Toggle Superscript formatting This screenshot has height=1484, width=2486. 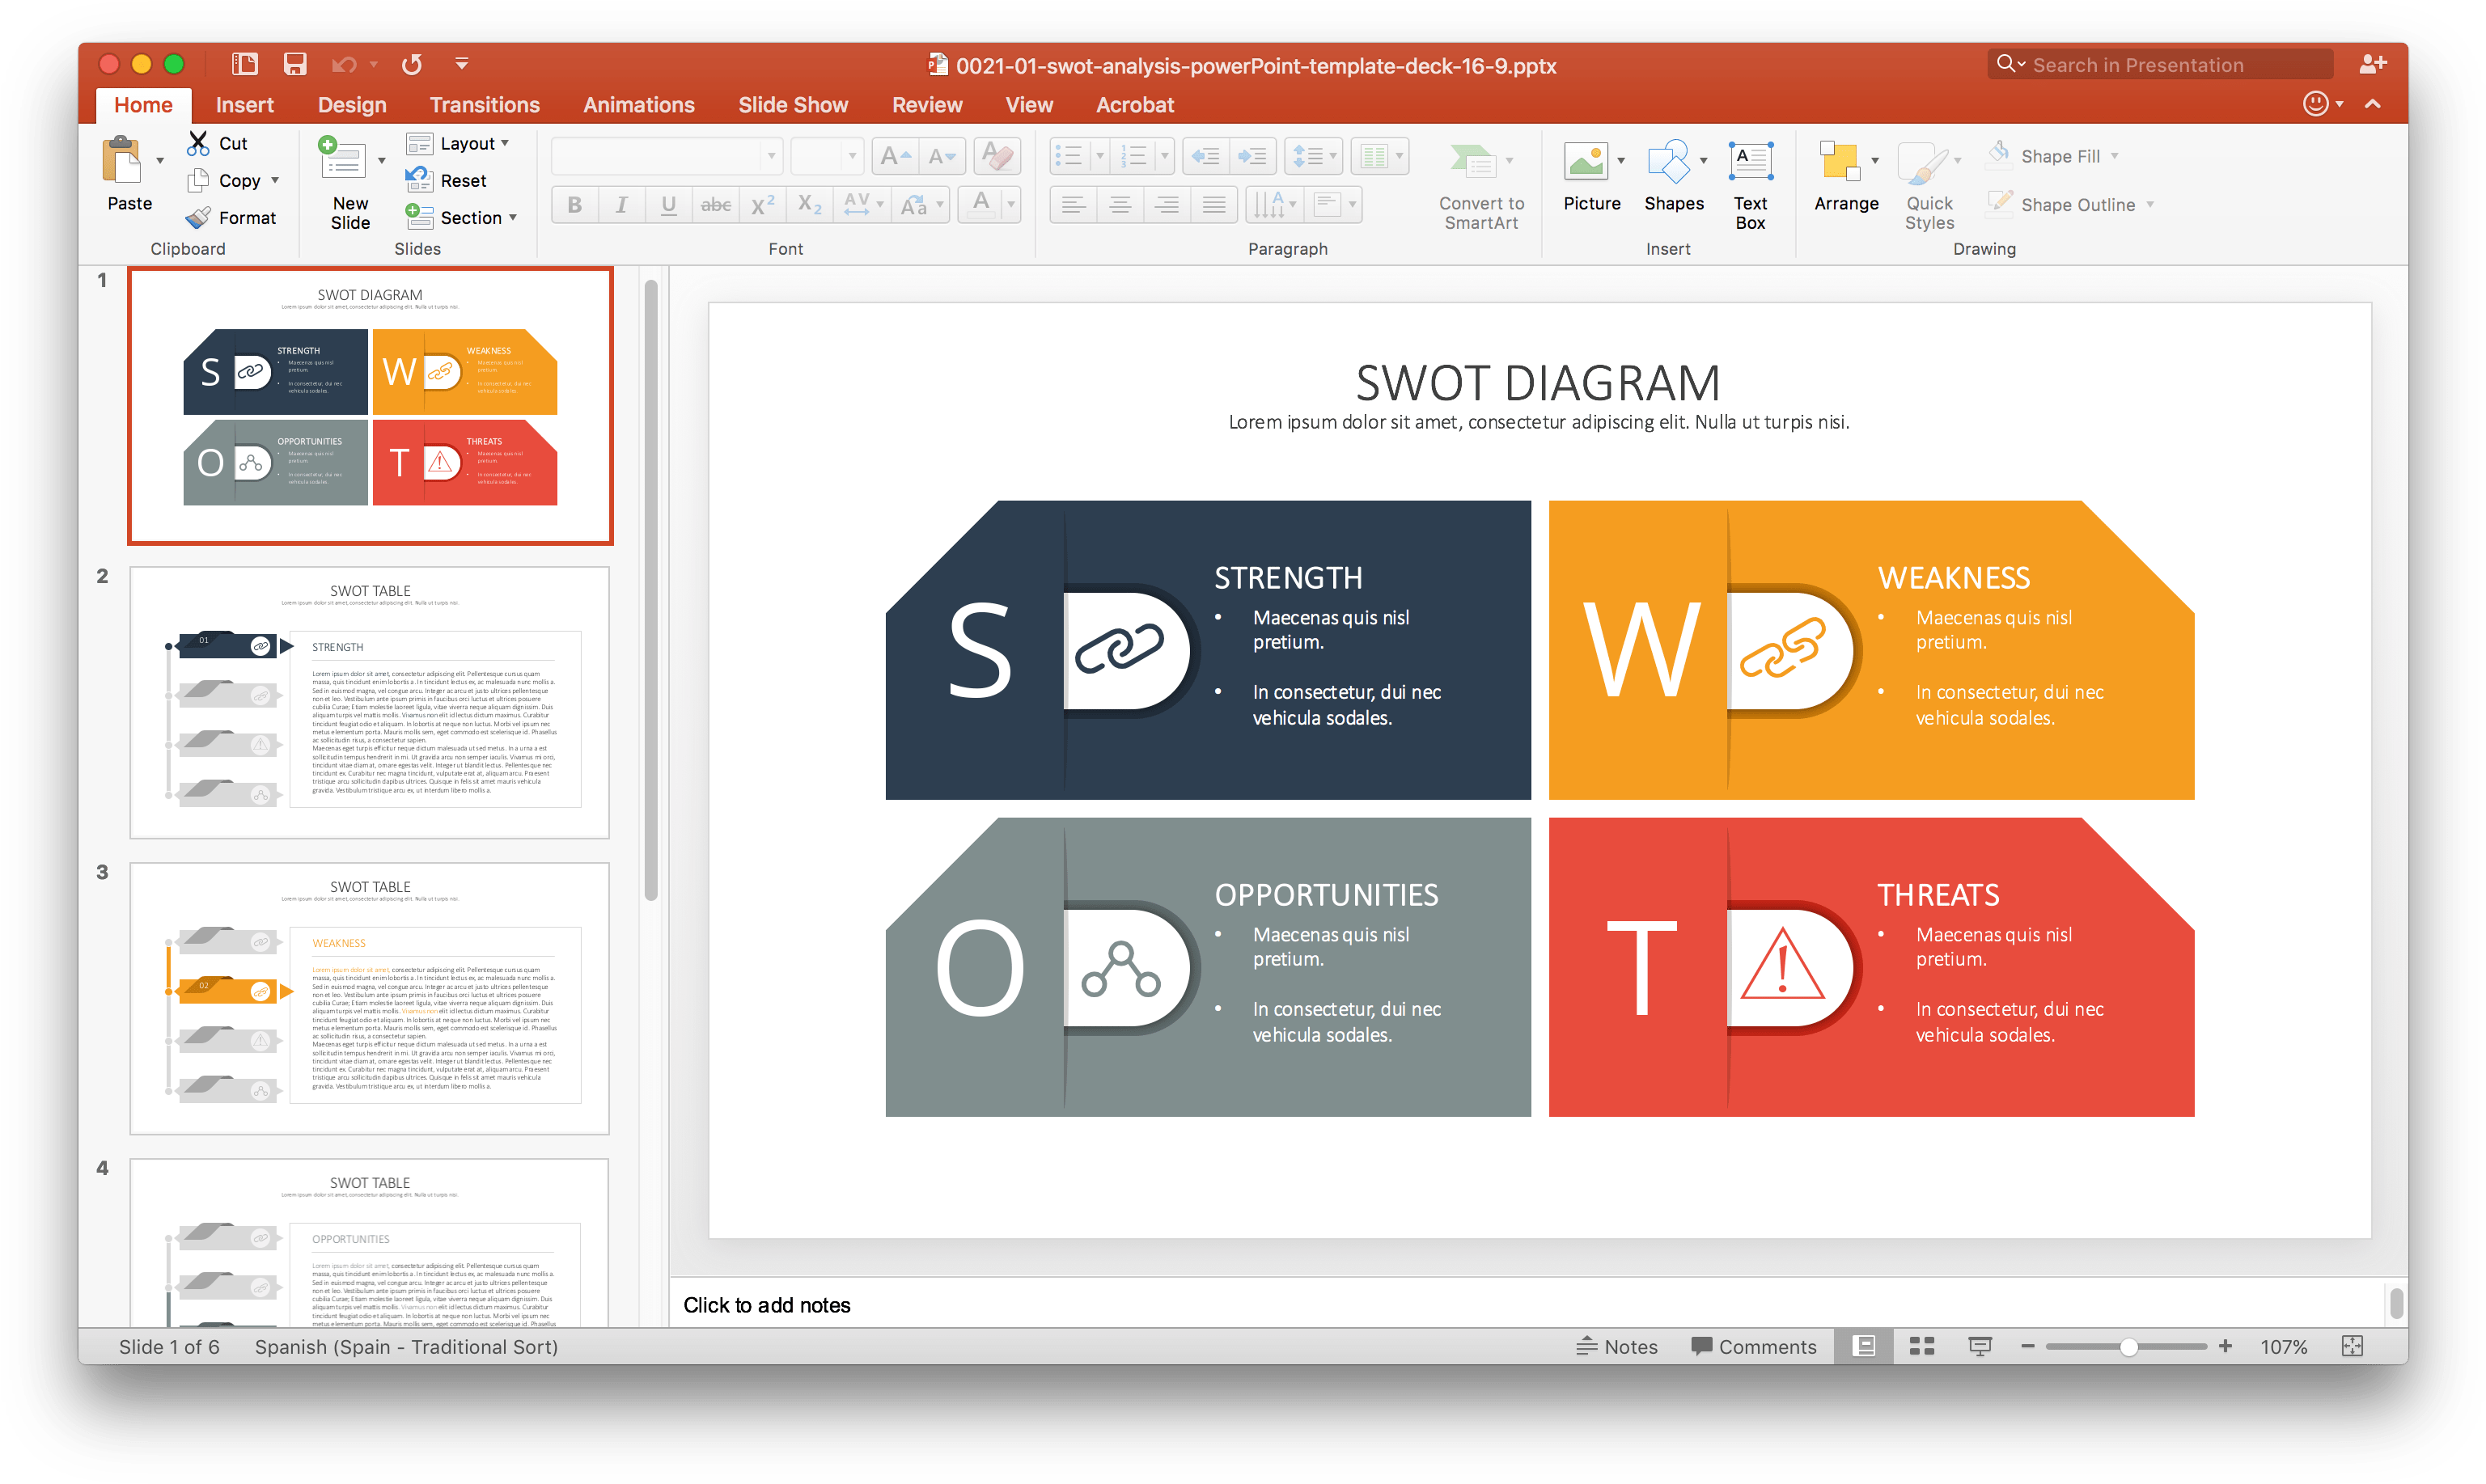tap(762, 205)
